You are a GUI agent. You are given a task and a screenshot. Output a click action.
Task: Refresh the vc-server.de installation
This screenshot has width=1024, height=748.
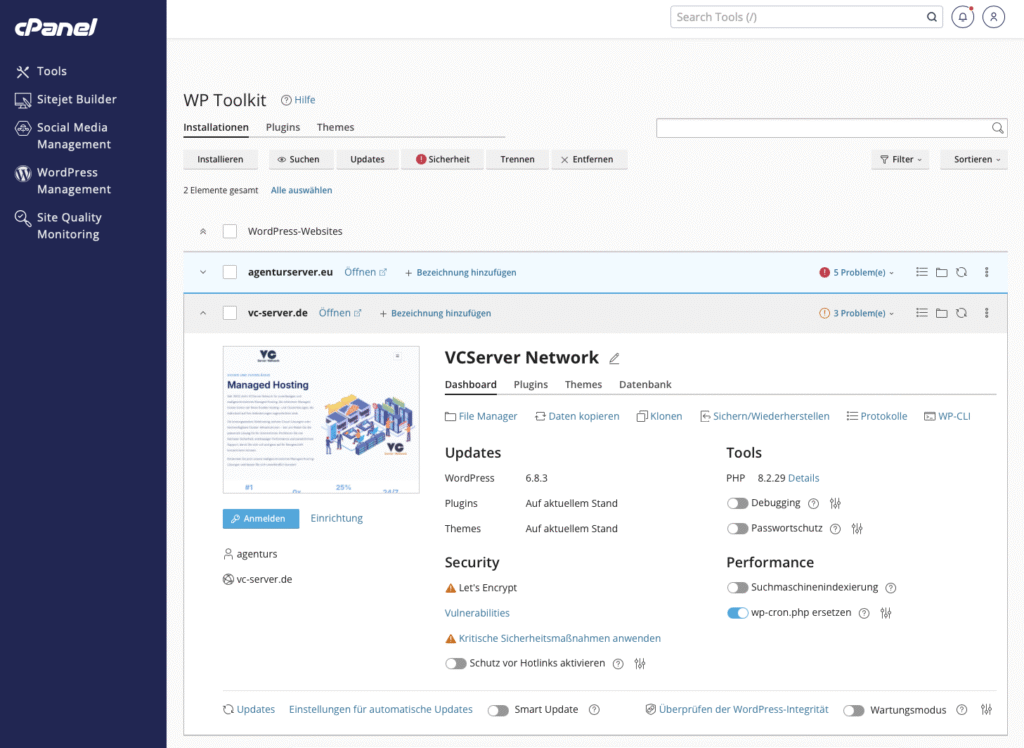coord(961,312)
